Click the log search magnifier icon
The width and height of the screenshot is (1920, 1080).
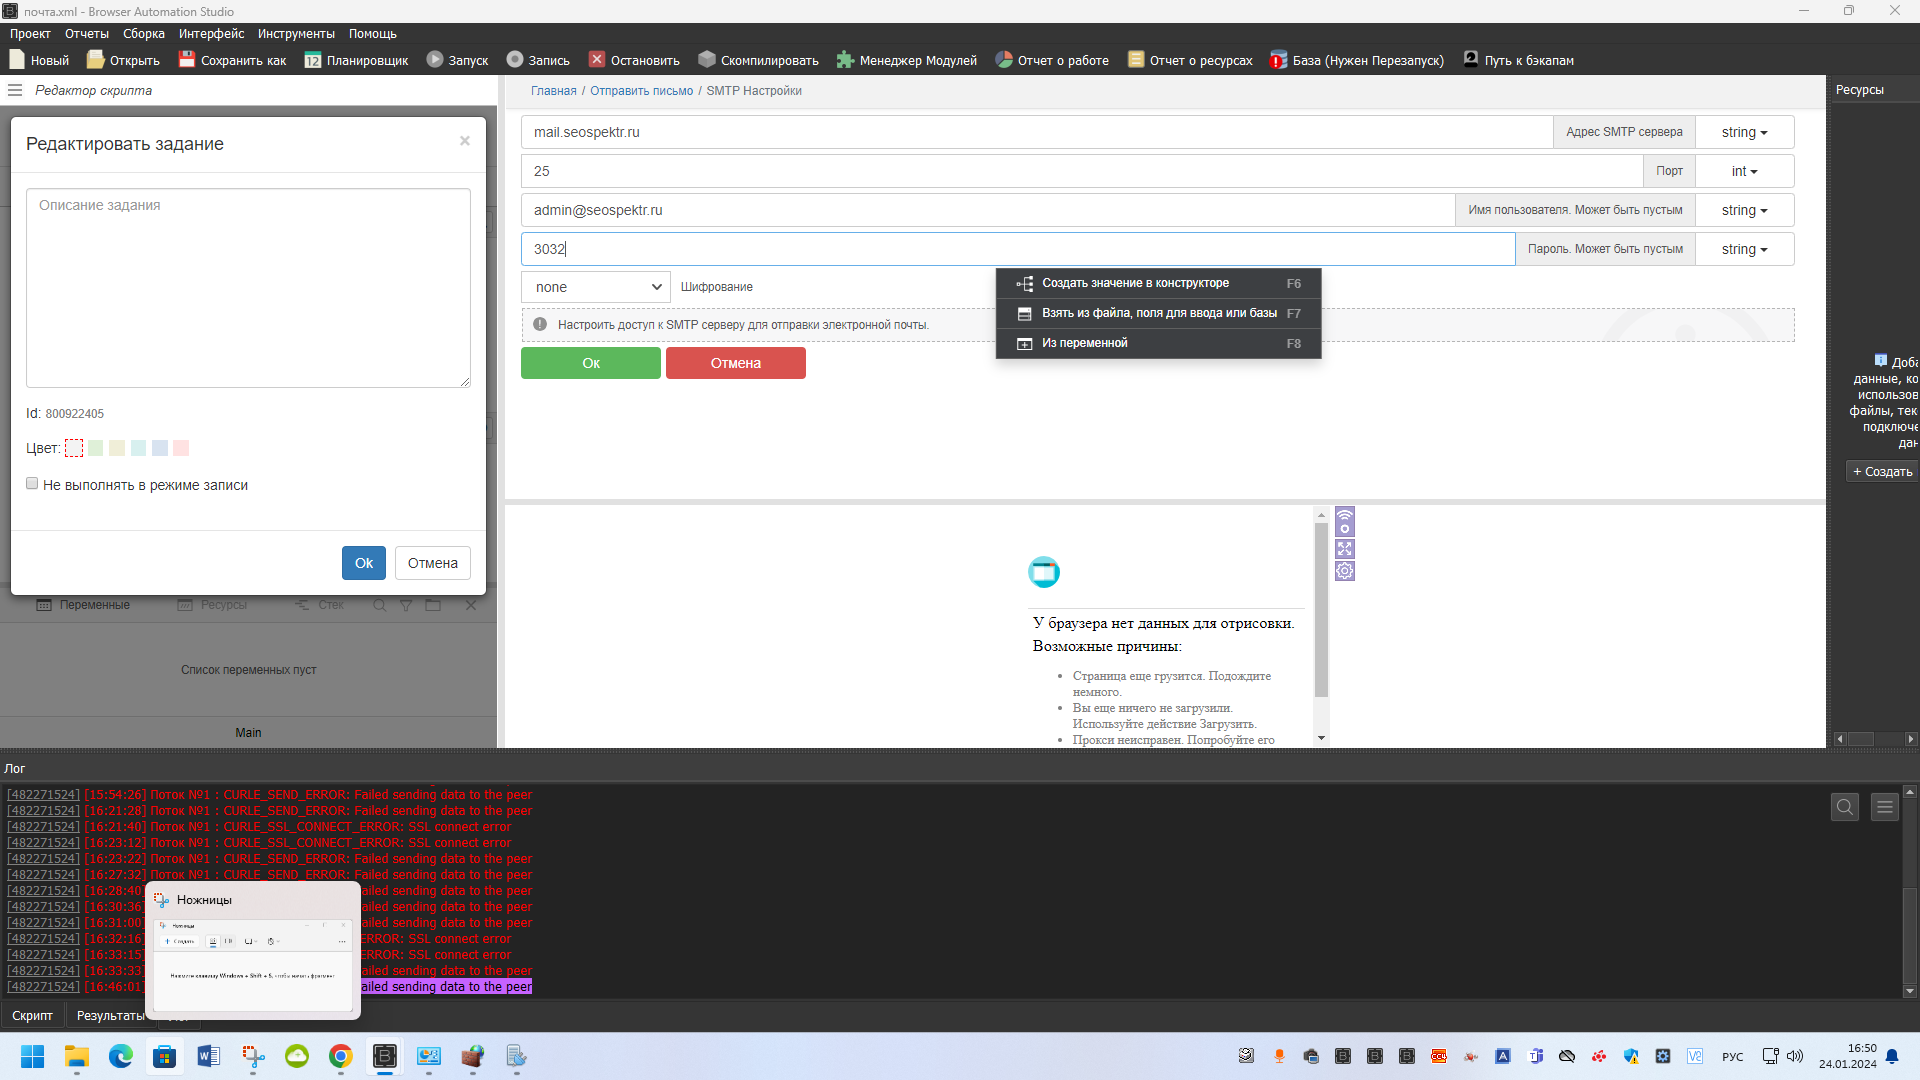tap(1845, 807)
